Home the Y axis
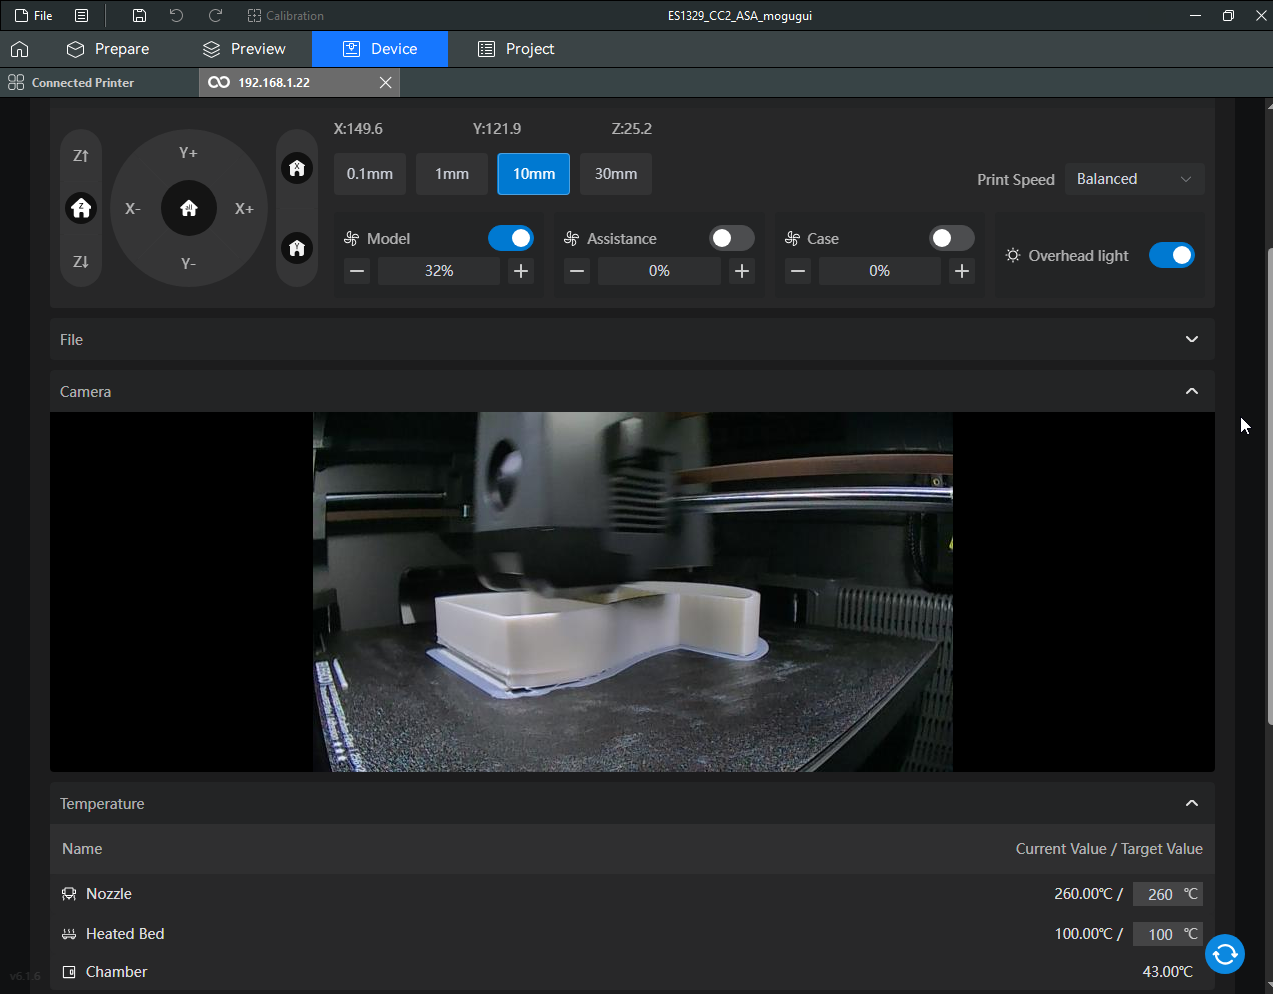The height and width of the screenshot is (994, 1273). [x=297, y=248]
